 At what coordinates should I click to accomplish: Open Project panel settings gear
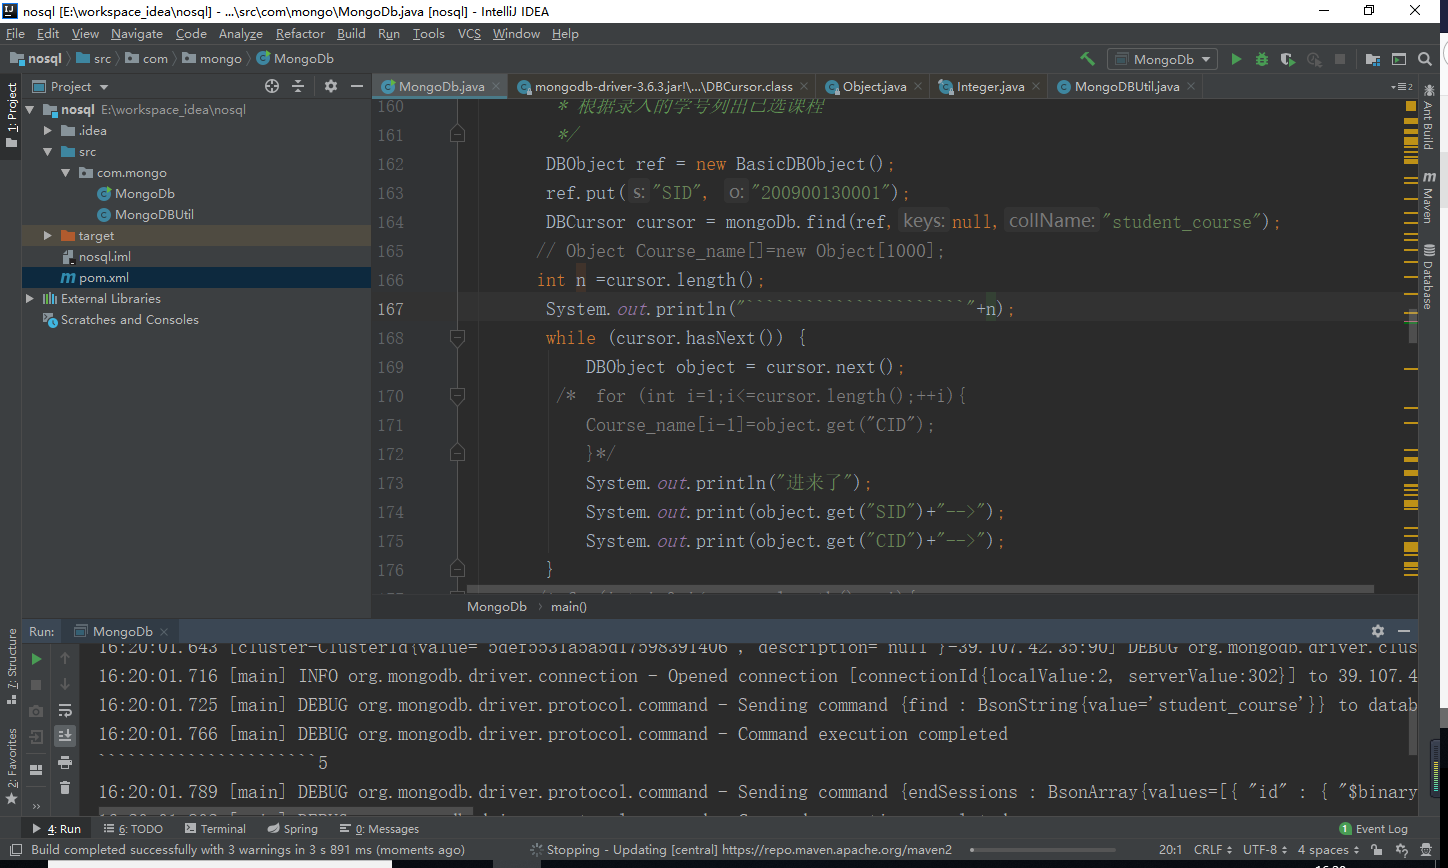(x=331, y=86)
